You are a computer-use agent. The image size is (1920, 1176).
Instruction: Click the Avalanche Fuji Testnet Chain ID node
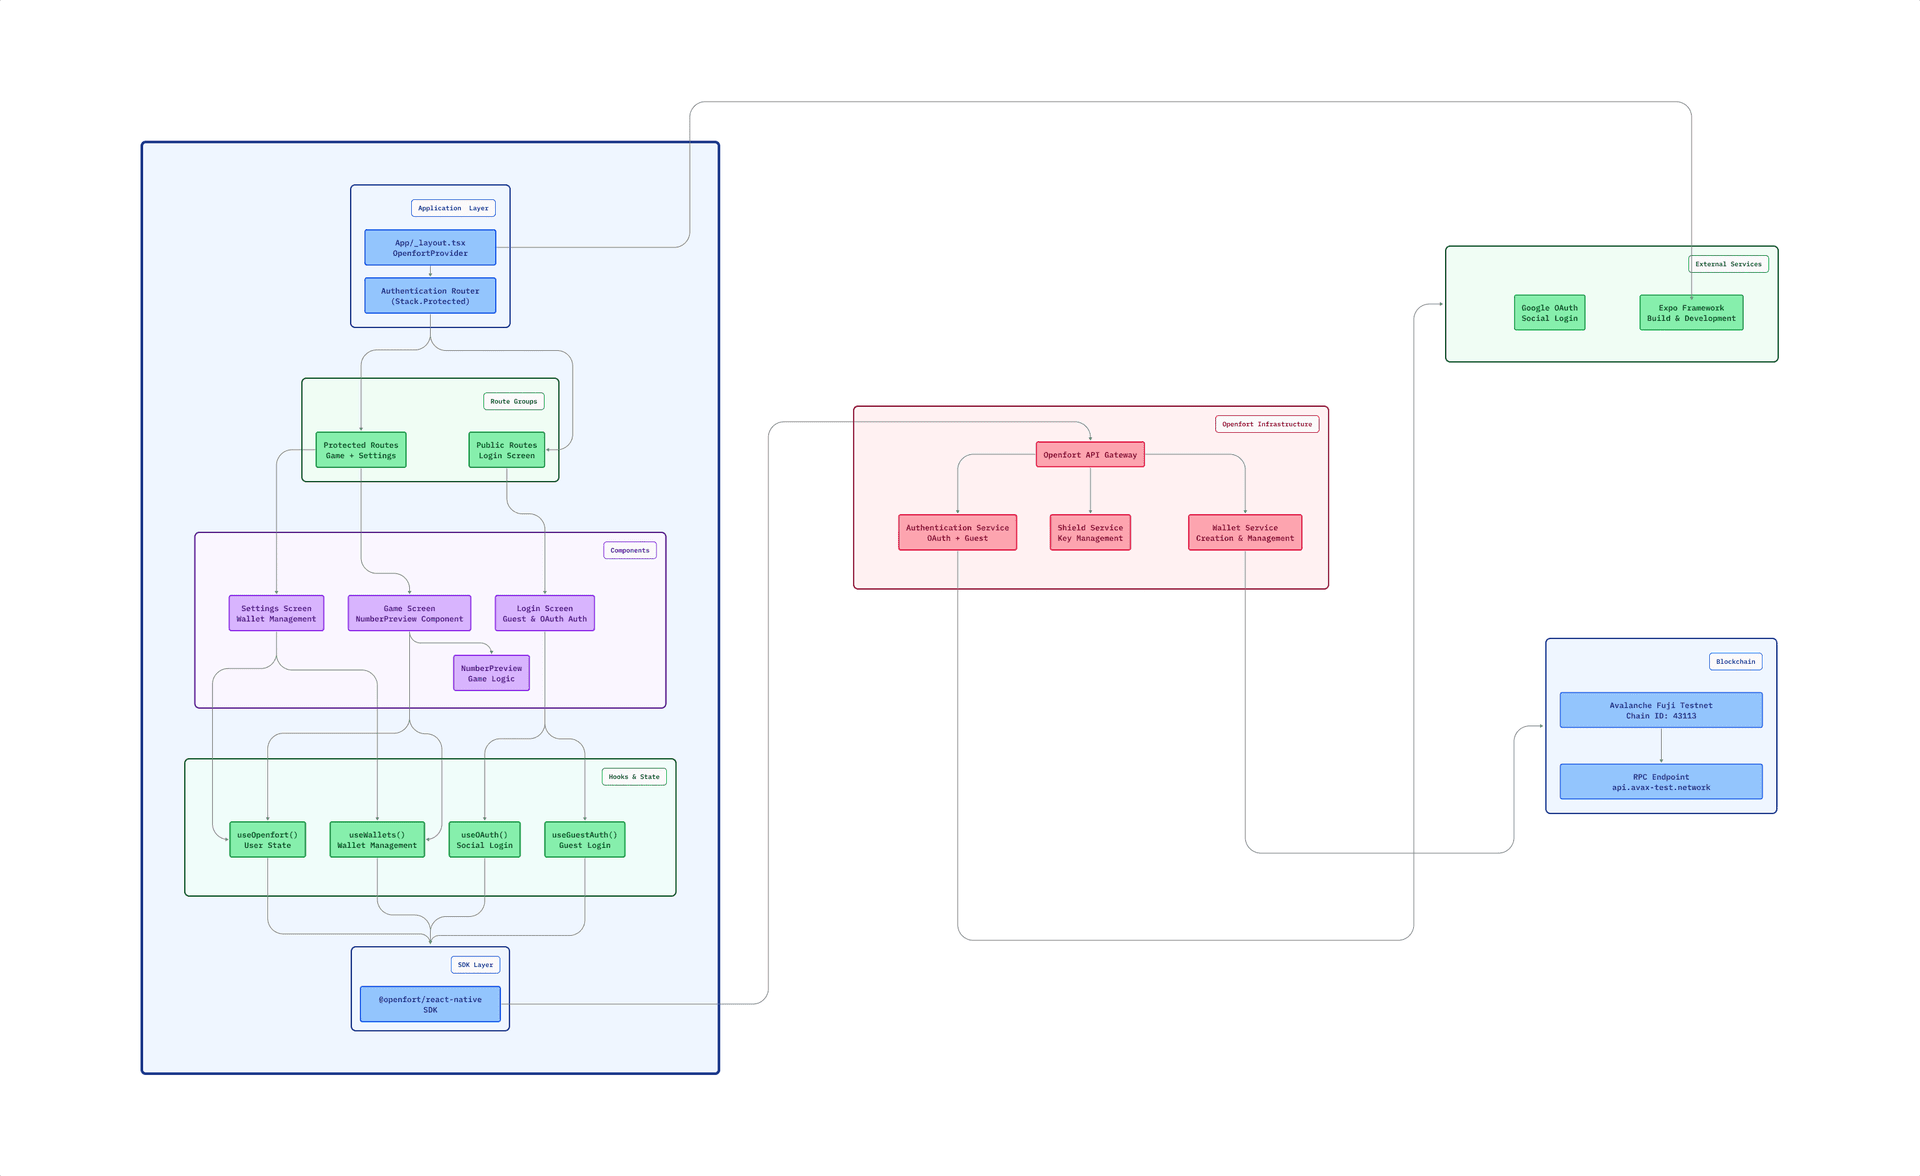click(1660, 710)
